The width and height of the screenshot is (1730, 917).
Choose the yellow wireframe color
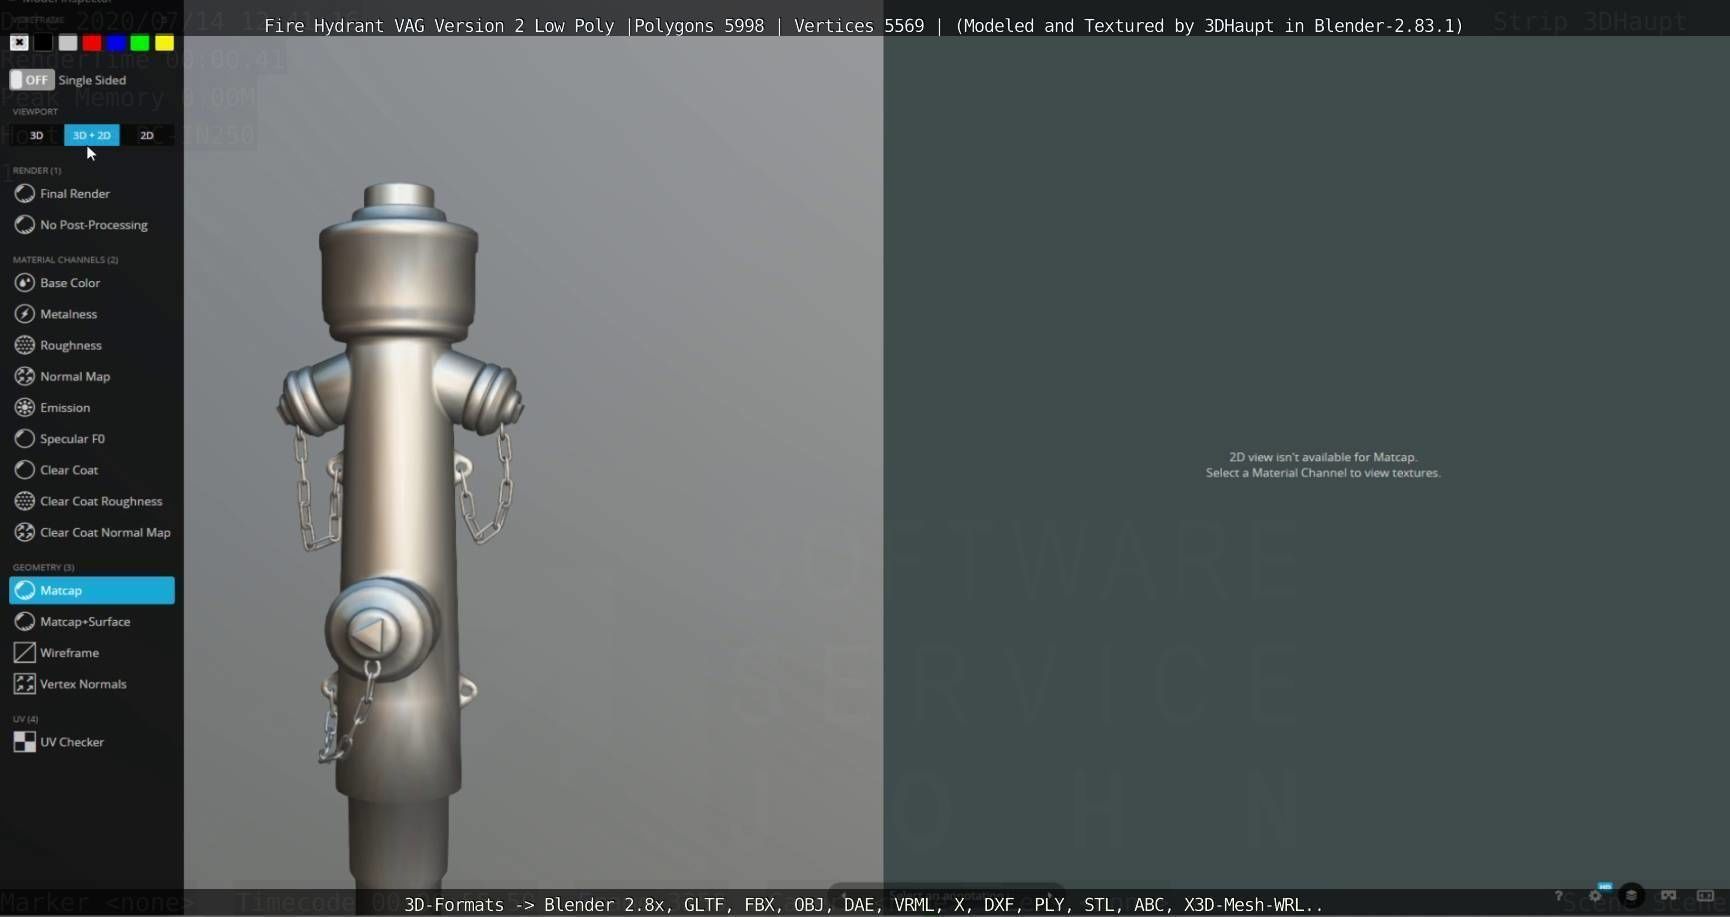point(164,42)
